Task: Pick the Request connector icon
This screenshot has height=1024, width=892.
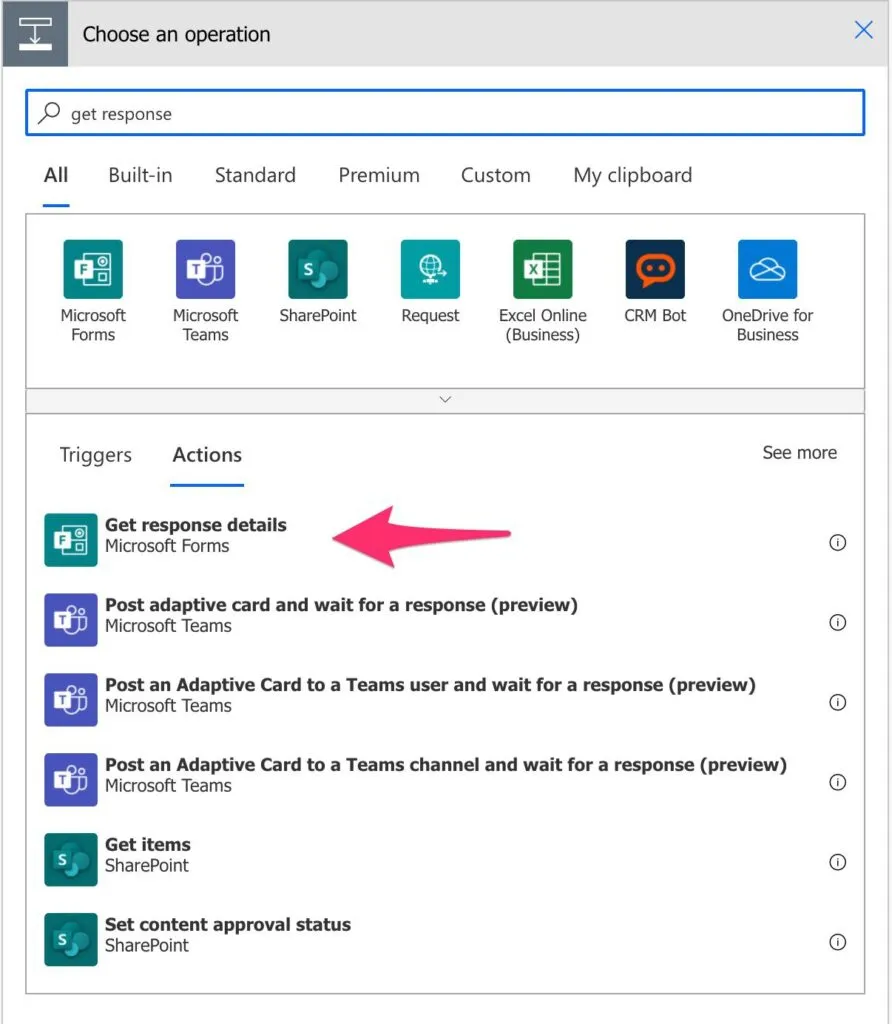Action: pyautogui.click(x=430, y=269)
